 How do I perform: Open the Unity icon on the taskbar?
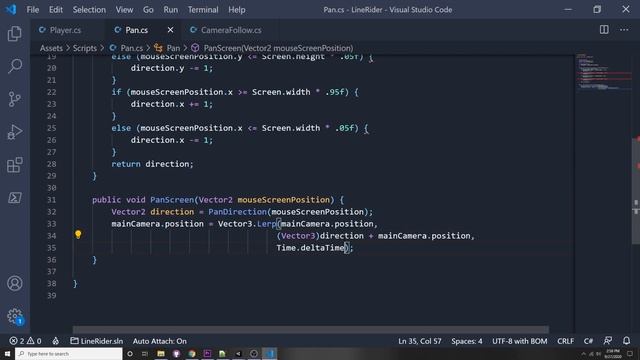(x=238, y=353)
